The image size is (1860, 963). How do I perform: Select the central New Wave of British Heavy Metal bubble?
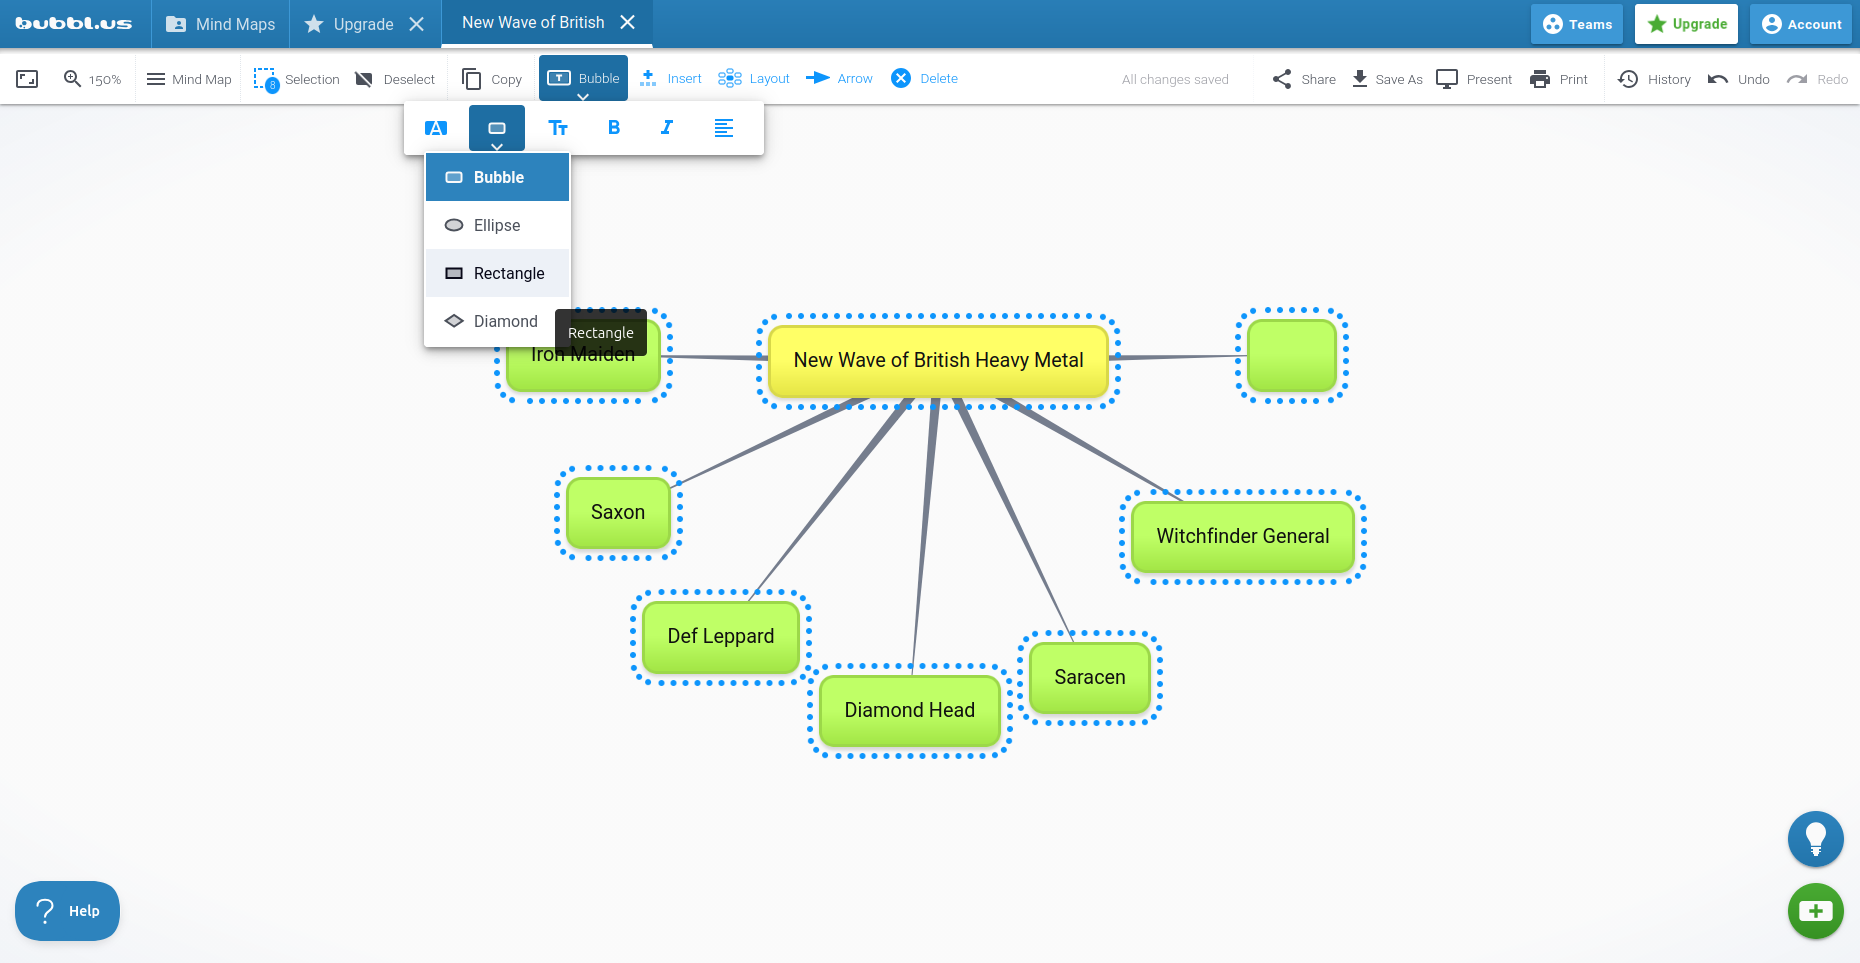[x=938, y=360]
